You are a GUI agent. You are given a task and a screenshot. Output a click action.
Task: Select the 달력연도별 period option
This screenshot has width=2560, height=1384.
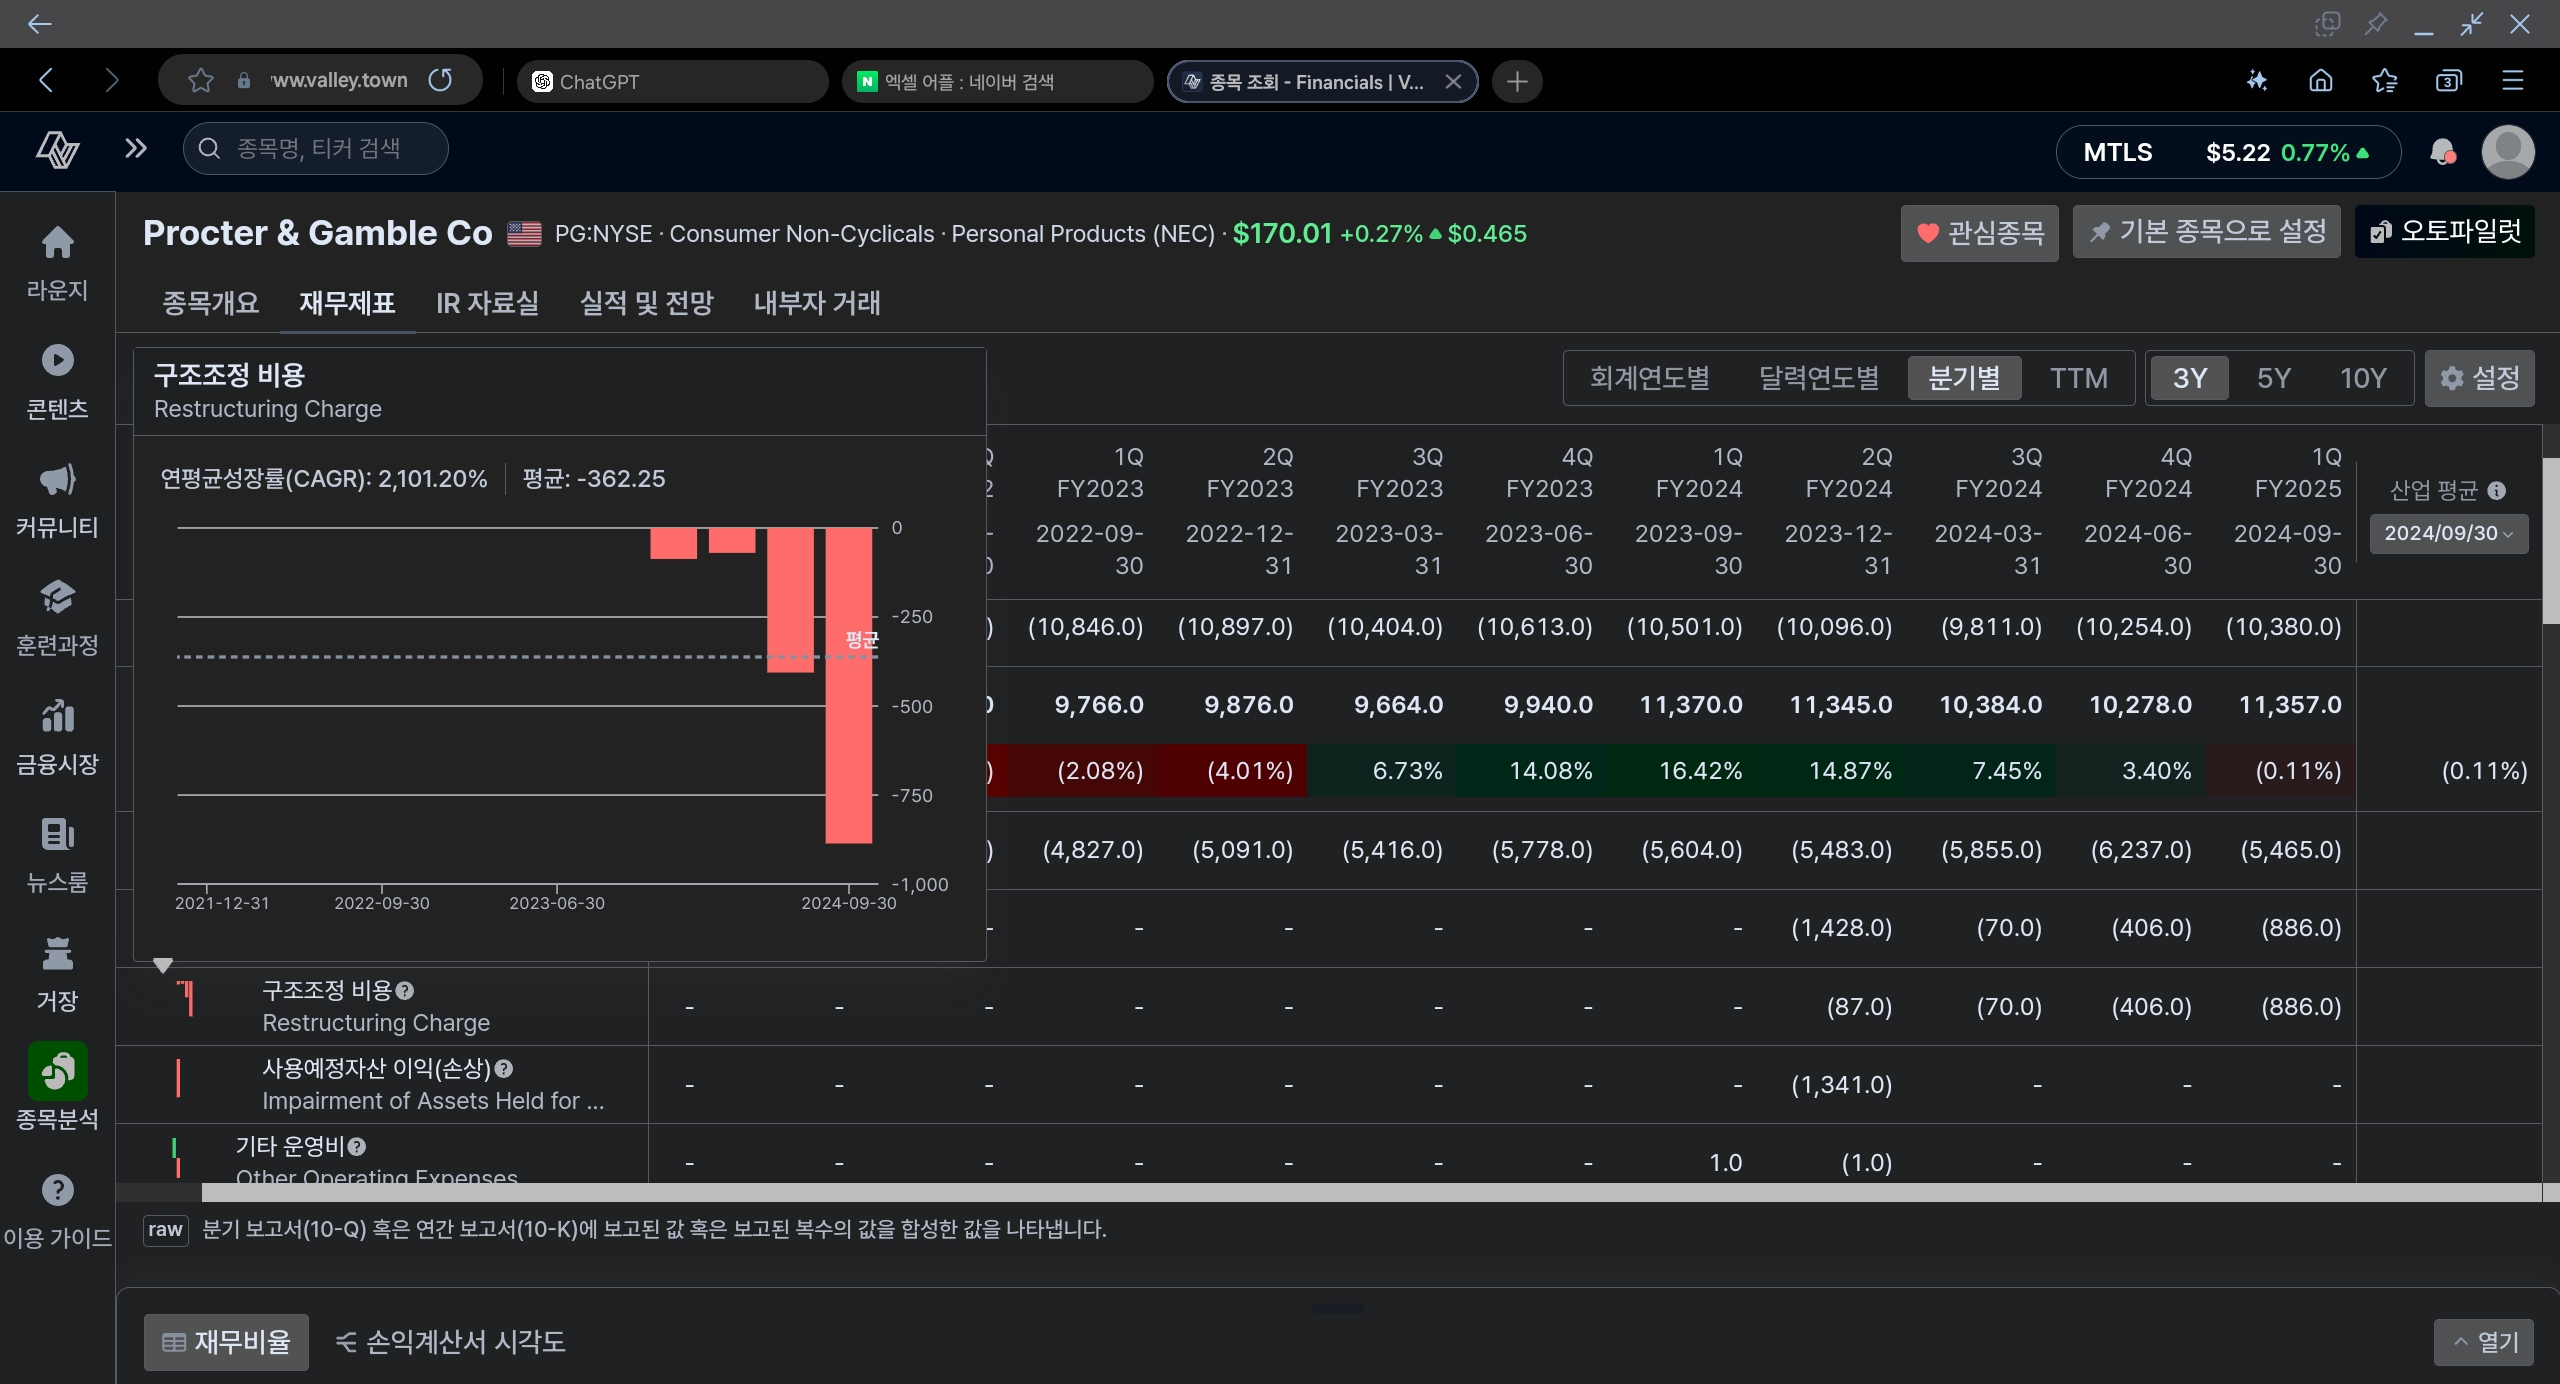(1819, 378)
